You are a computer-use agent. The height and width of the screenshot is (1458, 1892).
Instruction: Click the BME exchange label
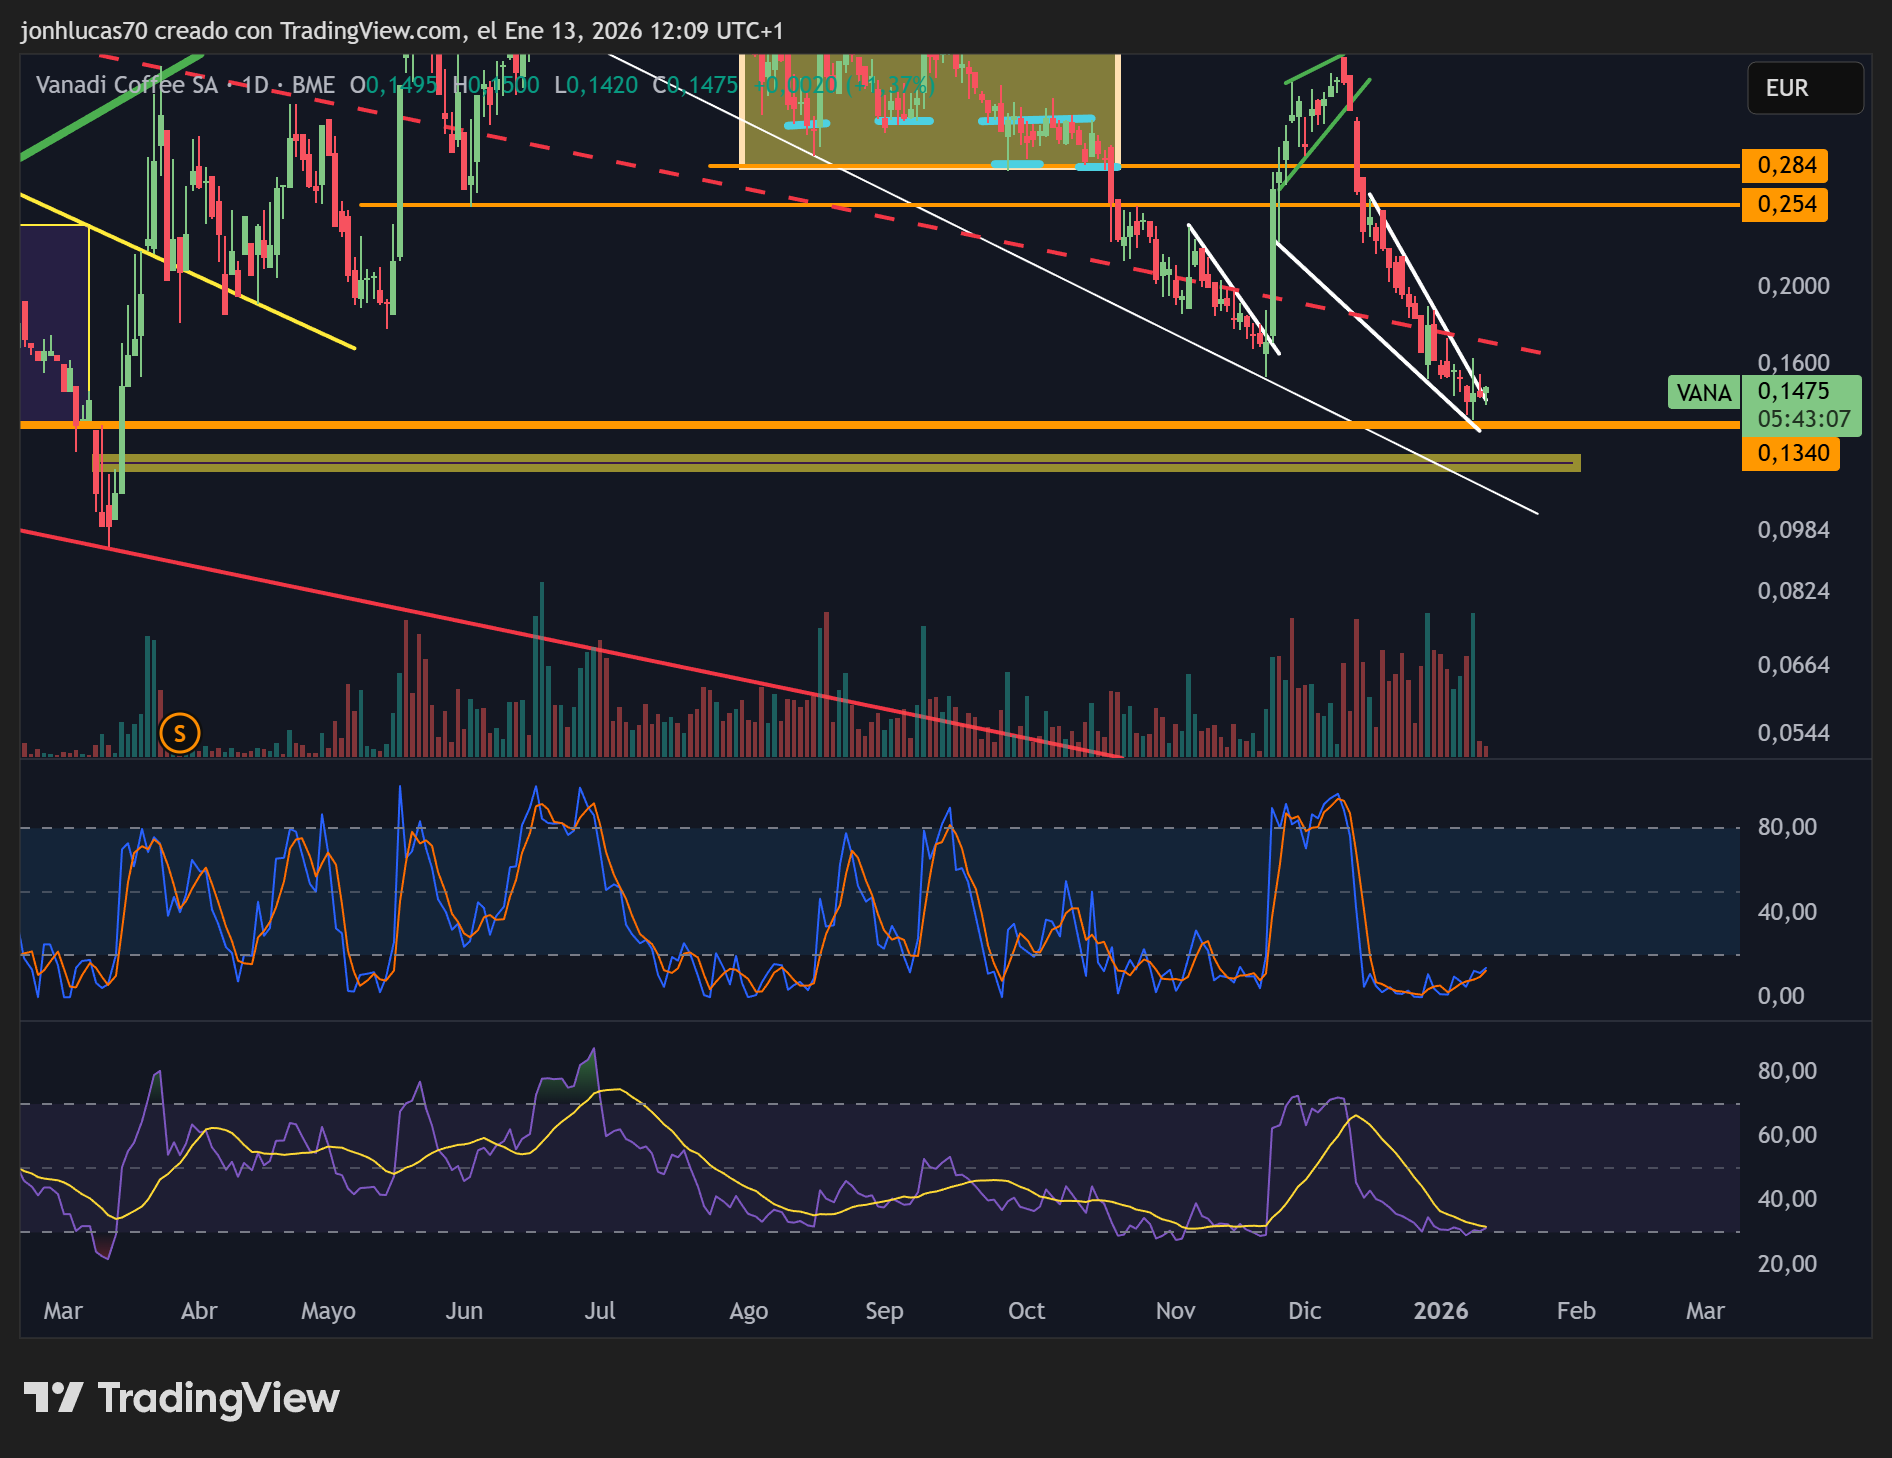[313, 85]
